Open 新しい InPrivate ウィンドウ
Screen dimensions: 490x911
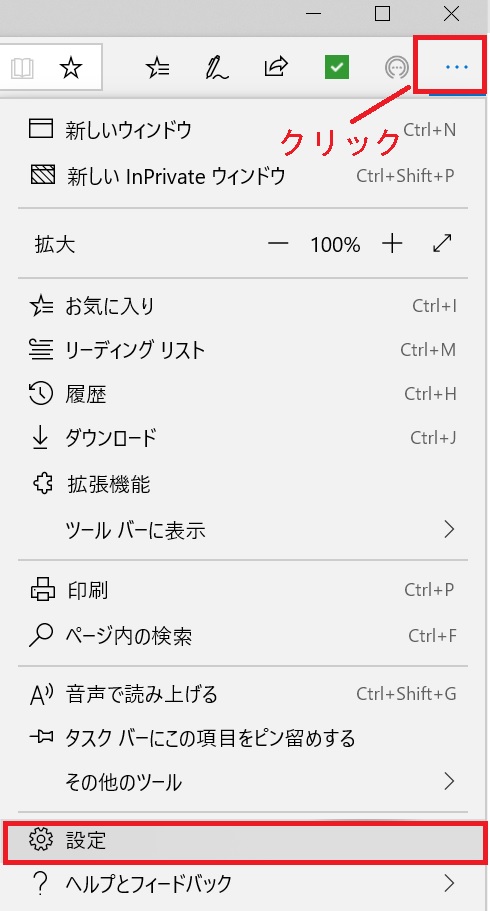tap(243, 175)
